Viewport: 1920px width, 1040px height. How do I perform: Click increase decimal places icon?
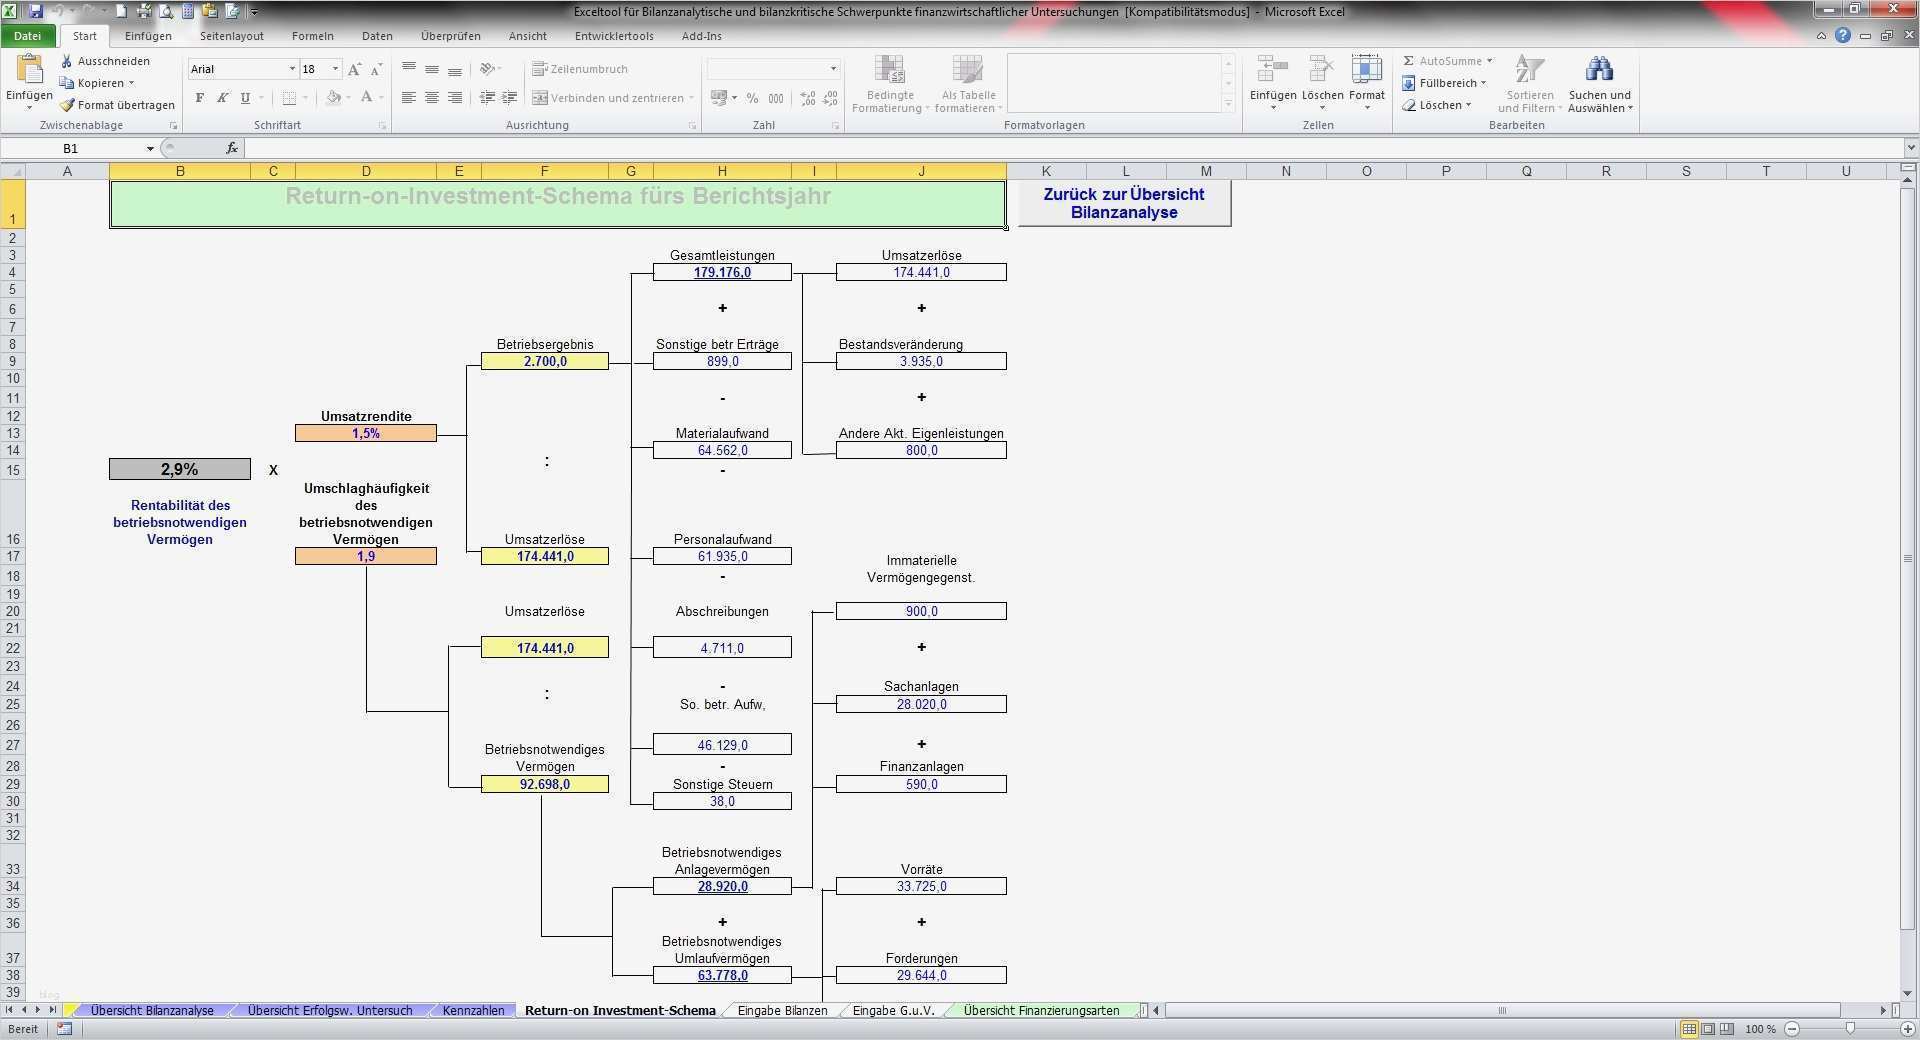coord(808,98)
